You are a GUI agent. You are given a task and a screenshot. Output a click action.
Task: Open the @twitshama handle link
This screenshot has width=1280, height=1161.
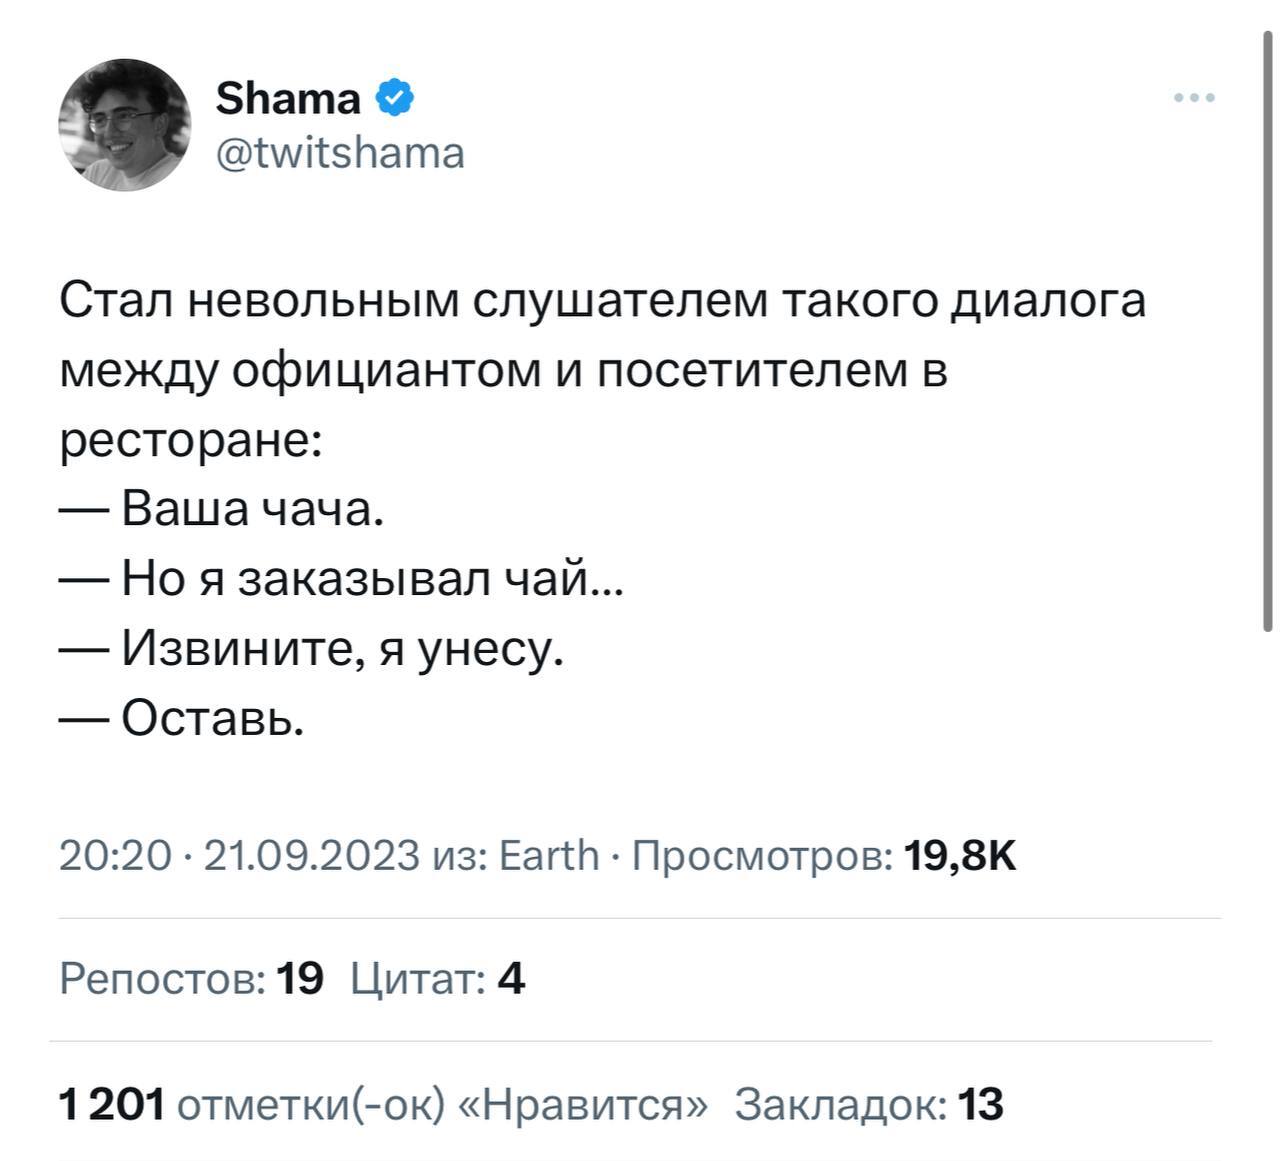(340, 154)
